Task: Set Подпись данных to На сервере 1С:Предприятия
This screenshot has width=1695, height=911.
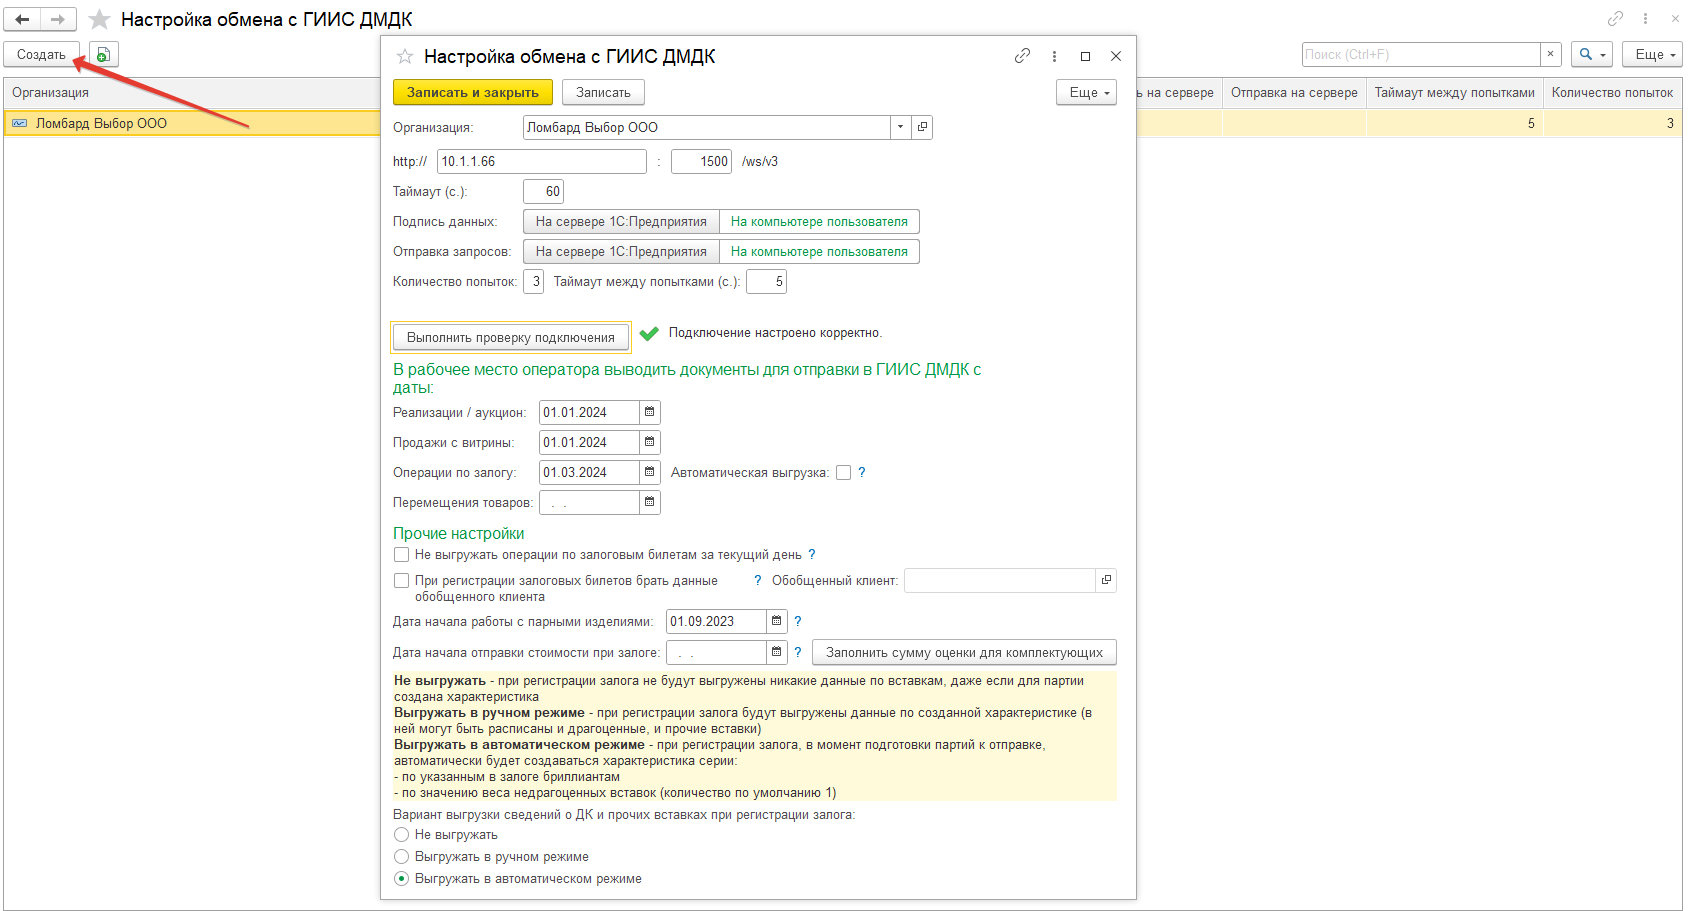Action: [x=621, y=221]
